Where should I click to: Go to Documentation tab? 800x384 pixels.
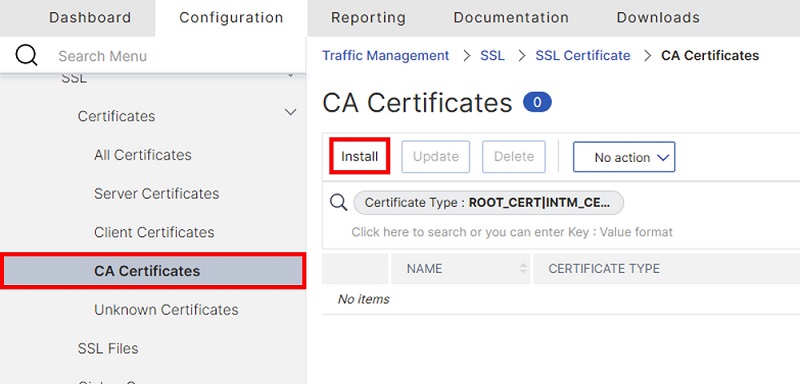511,18
